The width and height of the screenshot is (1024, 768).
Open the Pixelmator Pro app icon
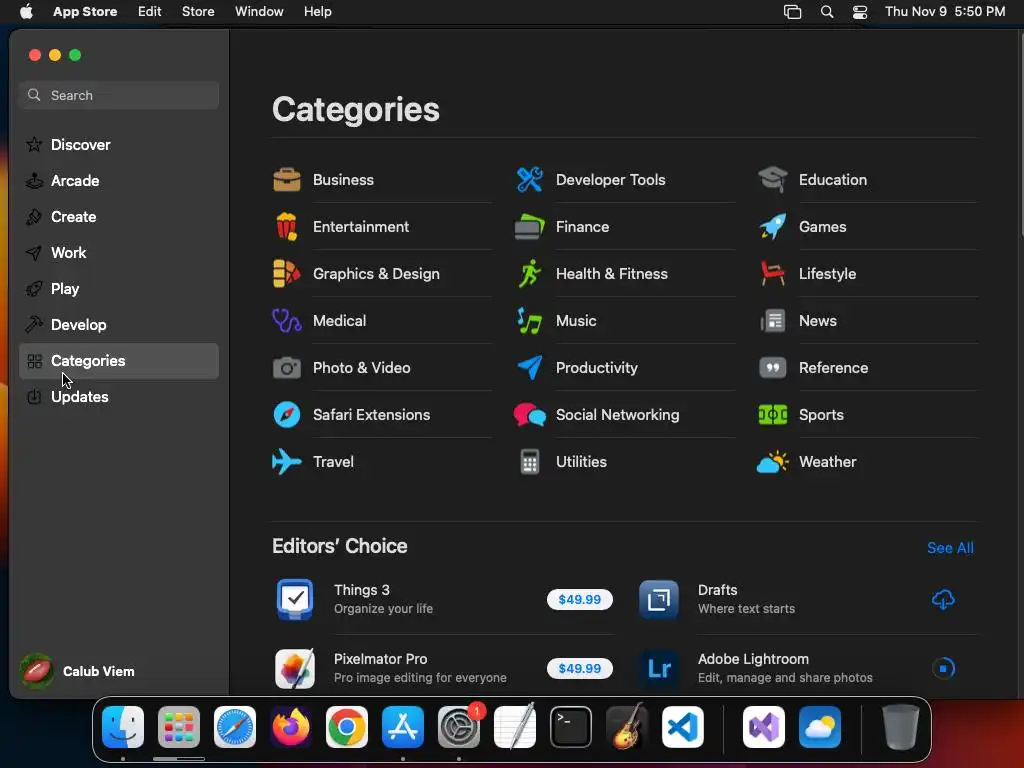[295, 668]
